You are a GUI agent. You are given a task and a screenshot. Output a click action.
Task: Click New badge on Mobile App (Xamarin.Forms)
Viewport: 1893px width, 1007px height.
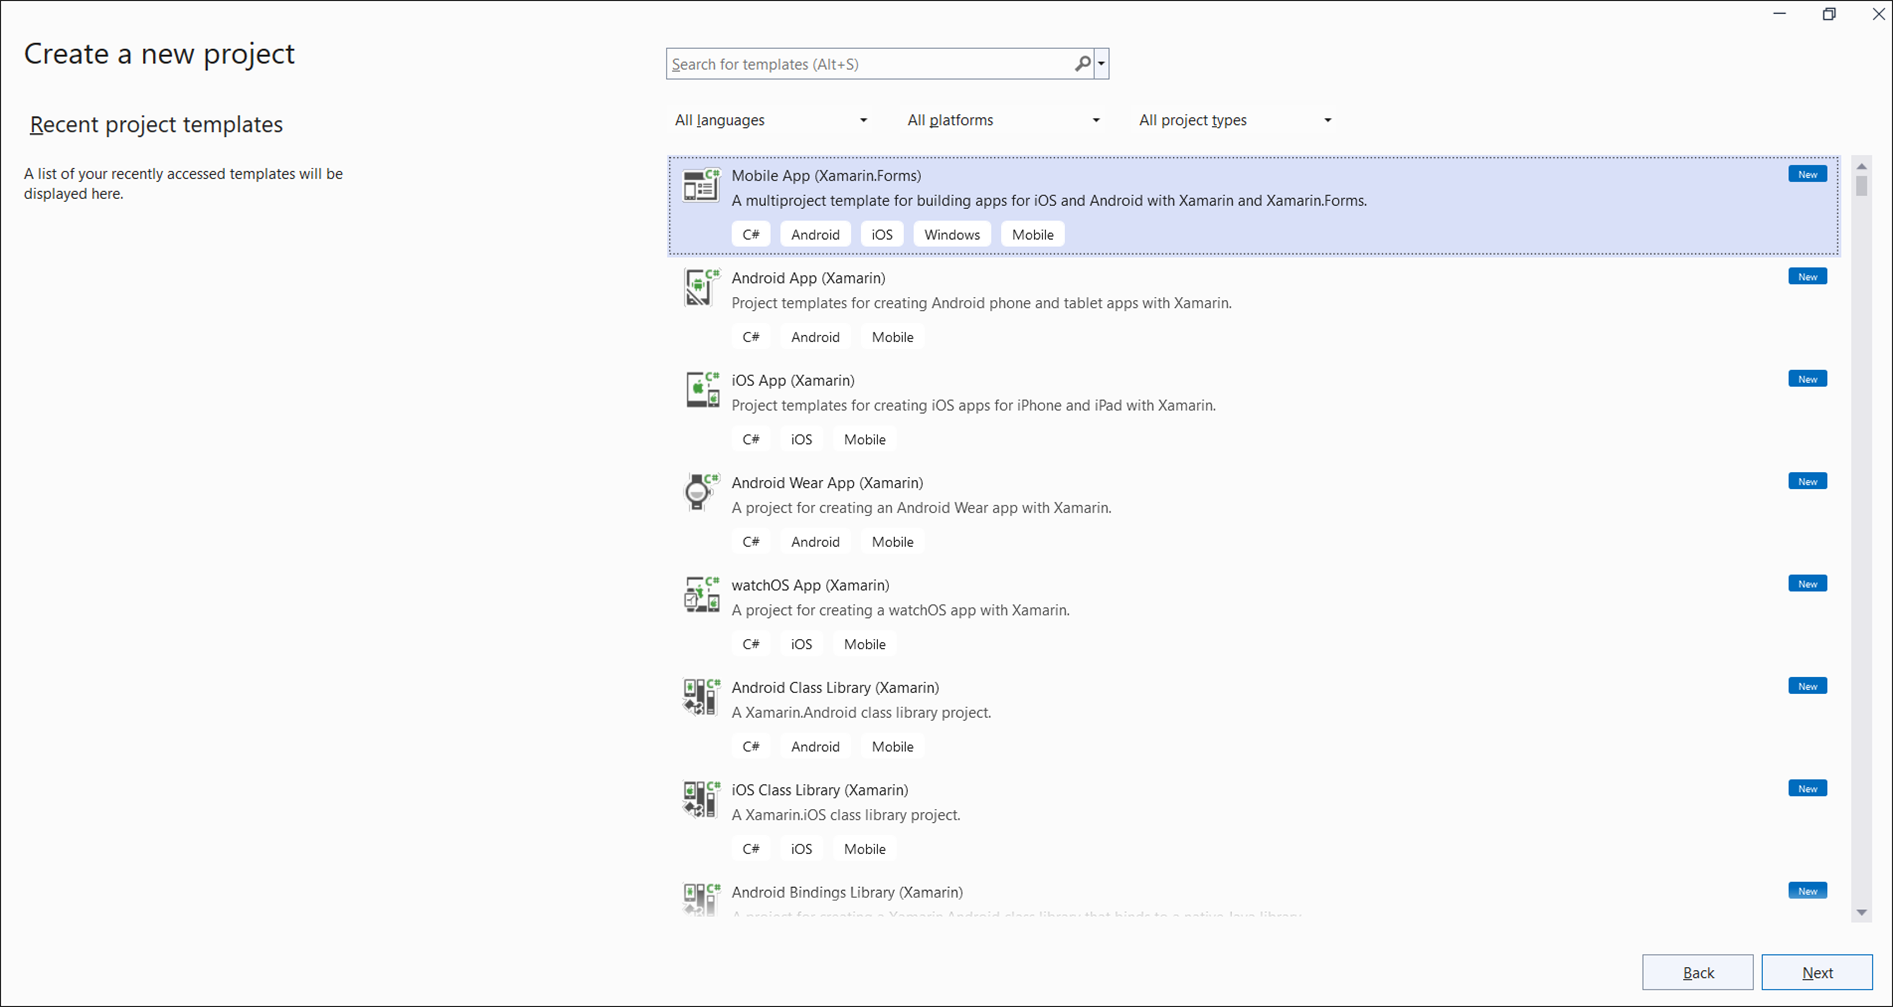pyautogui.click(x=1807, y=174)
